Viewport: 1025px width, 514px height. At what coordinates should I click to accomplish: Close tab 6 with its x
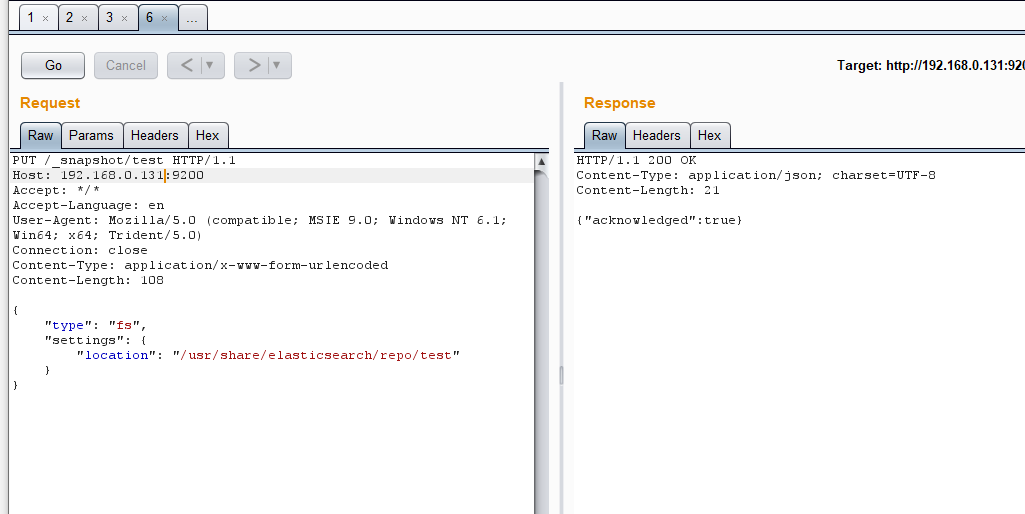pyautogui.click(x=164, y=19)
